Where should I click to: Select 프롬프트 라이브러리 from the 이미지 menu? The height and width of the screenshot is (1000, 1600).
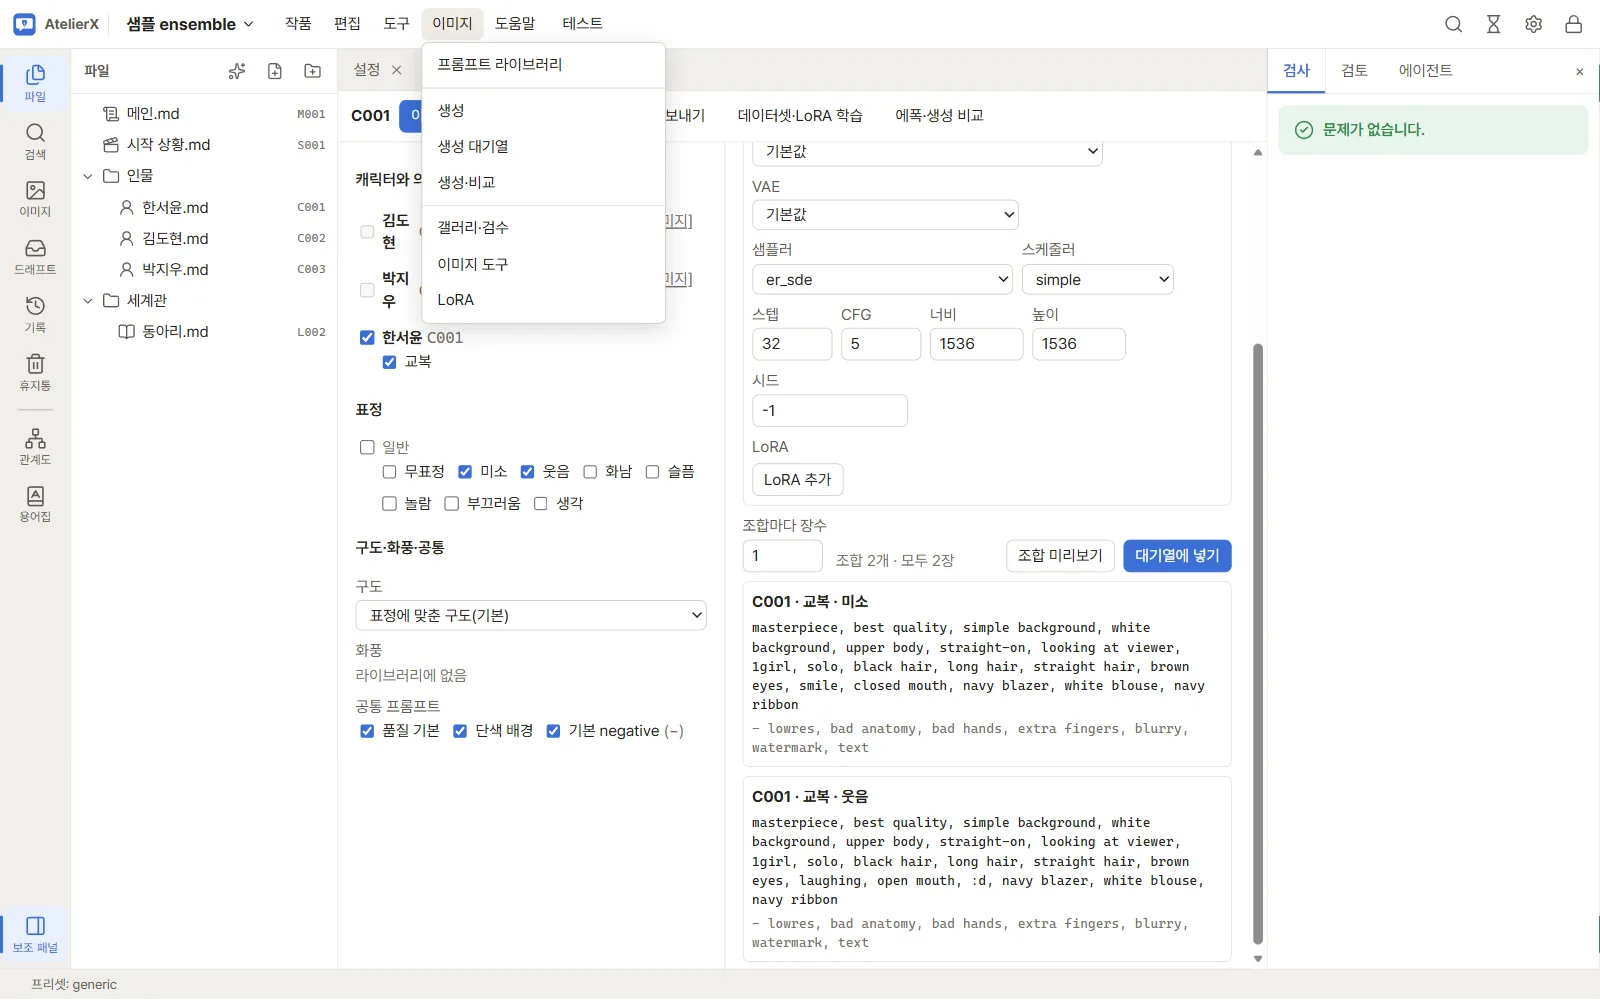[x=544, y=65]
